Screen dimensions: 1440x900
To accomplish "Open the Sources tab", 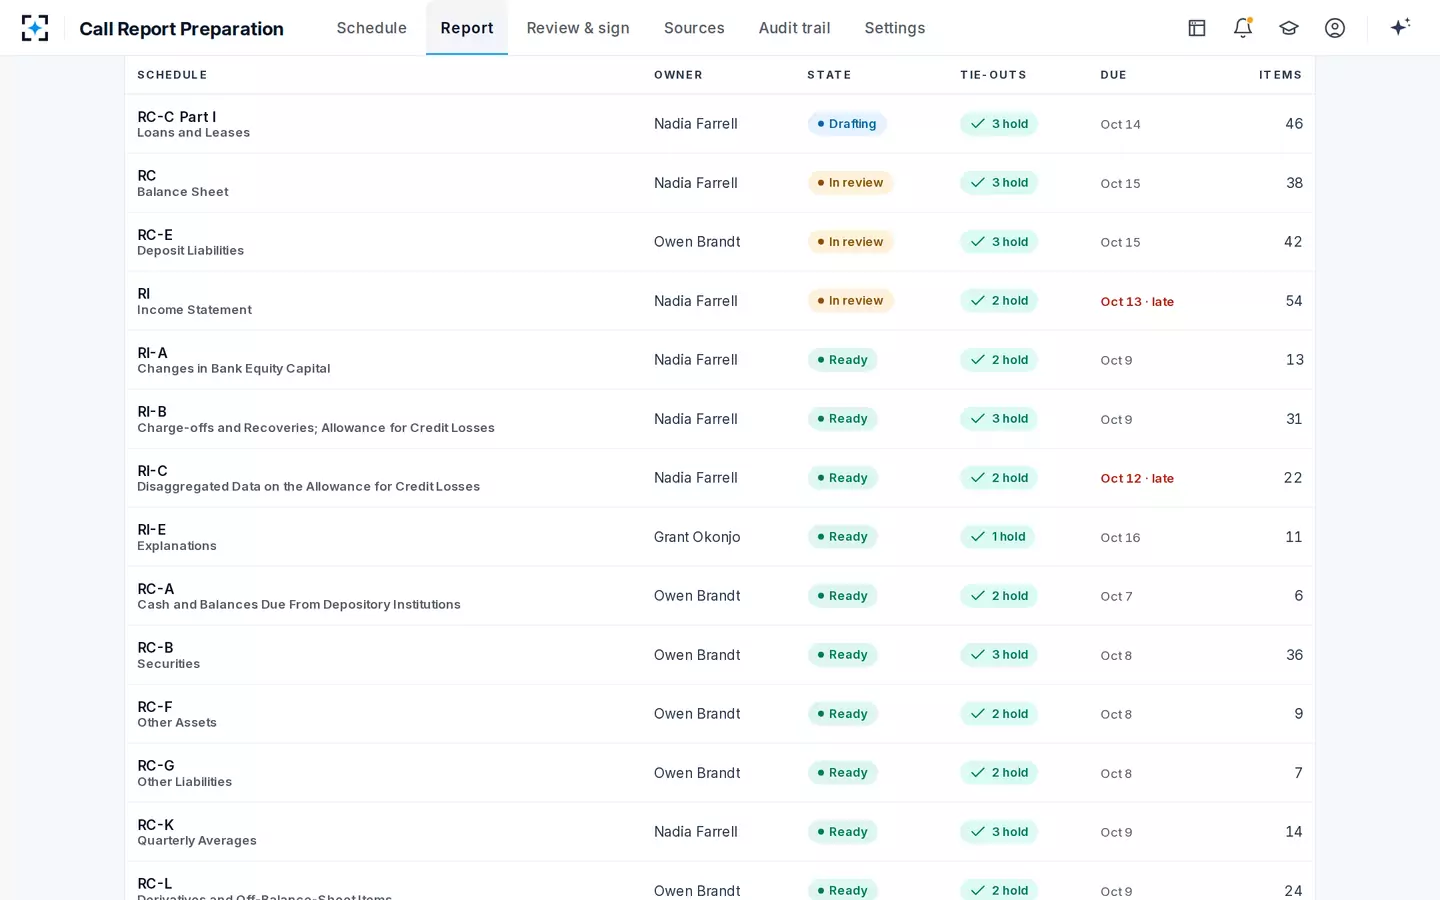I will [x=694, y=28].
